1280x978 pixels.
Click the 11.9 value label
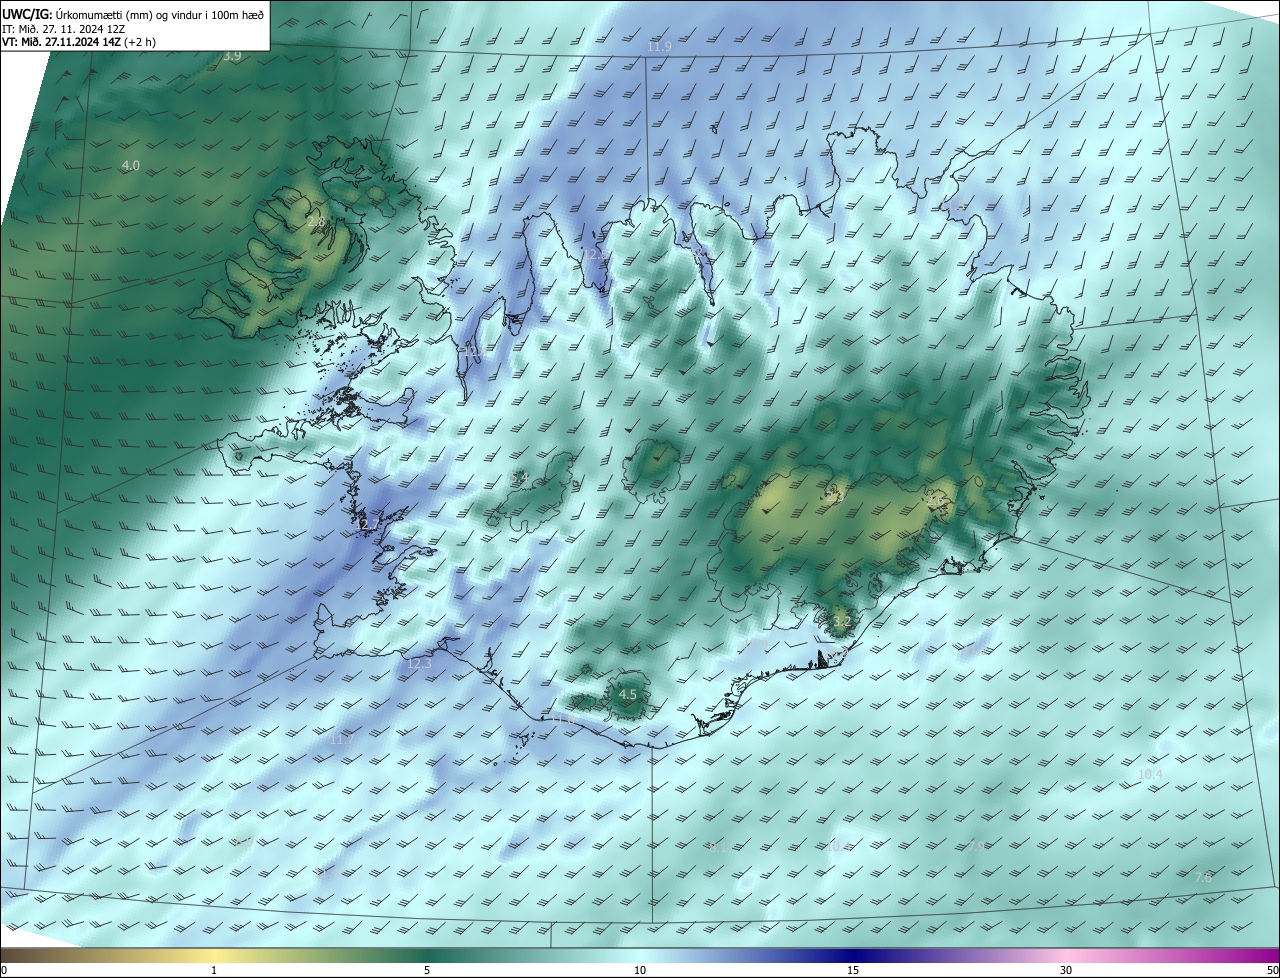pos(659,47)
